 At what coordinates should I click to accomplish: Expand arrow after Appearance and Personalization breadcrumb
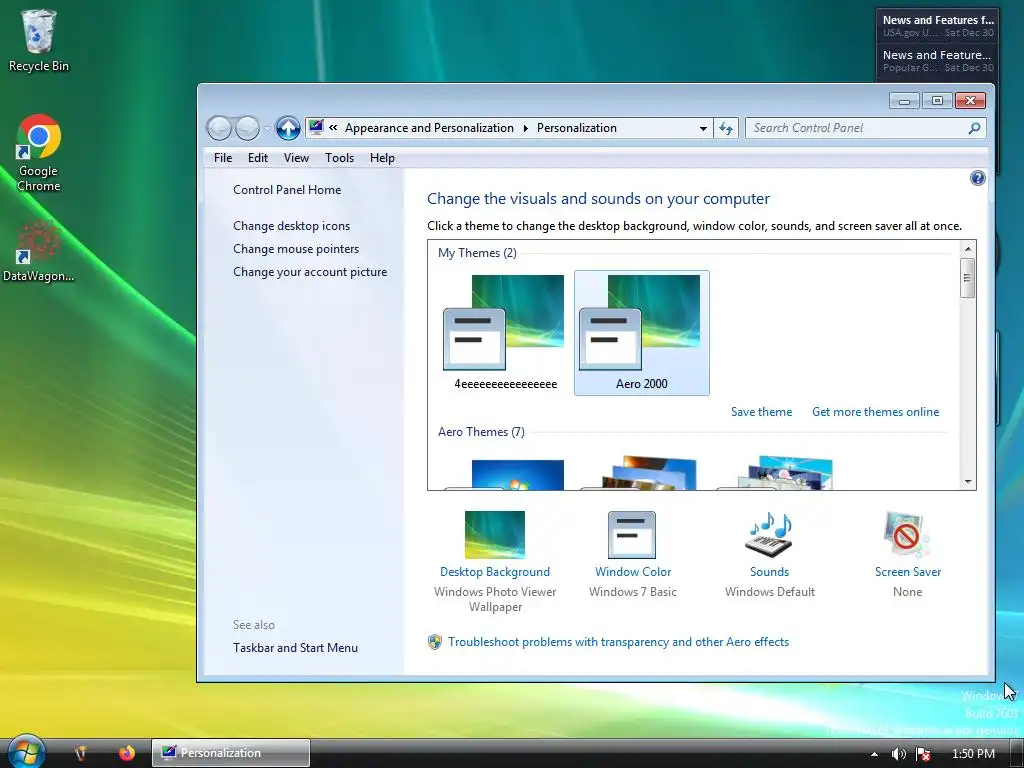(526, 128)
